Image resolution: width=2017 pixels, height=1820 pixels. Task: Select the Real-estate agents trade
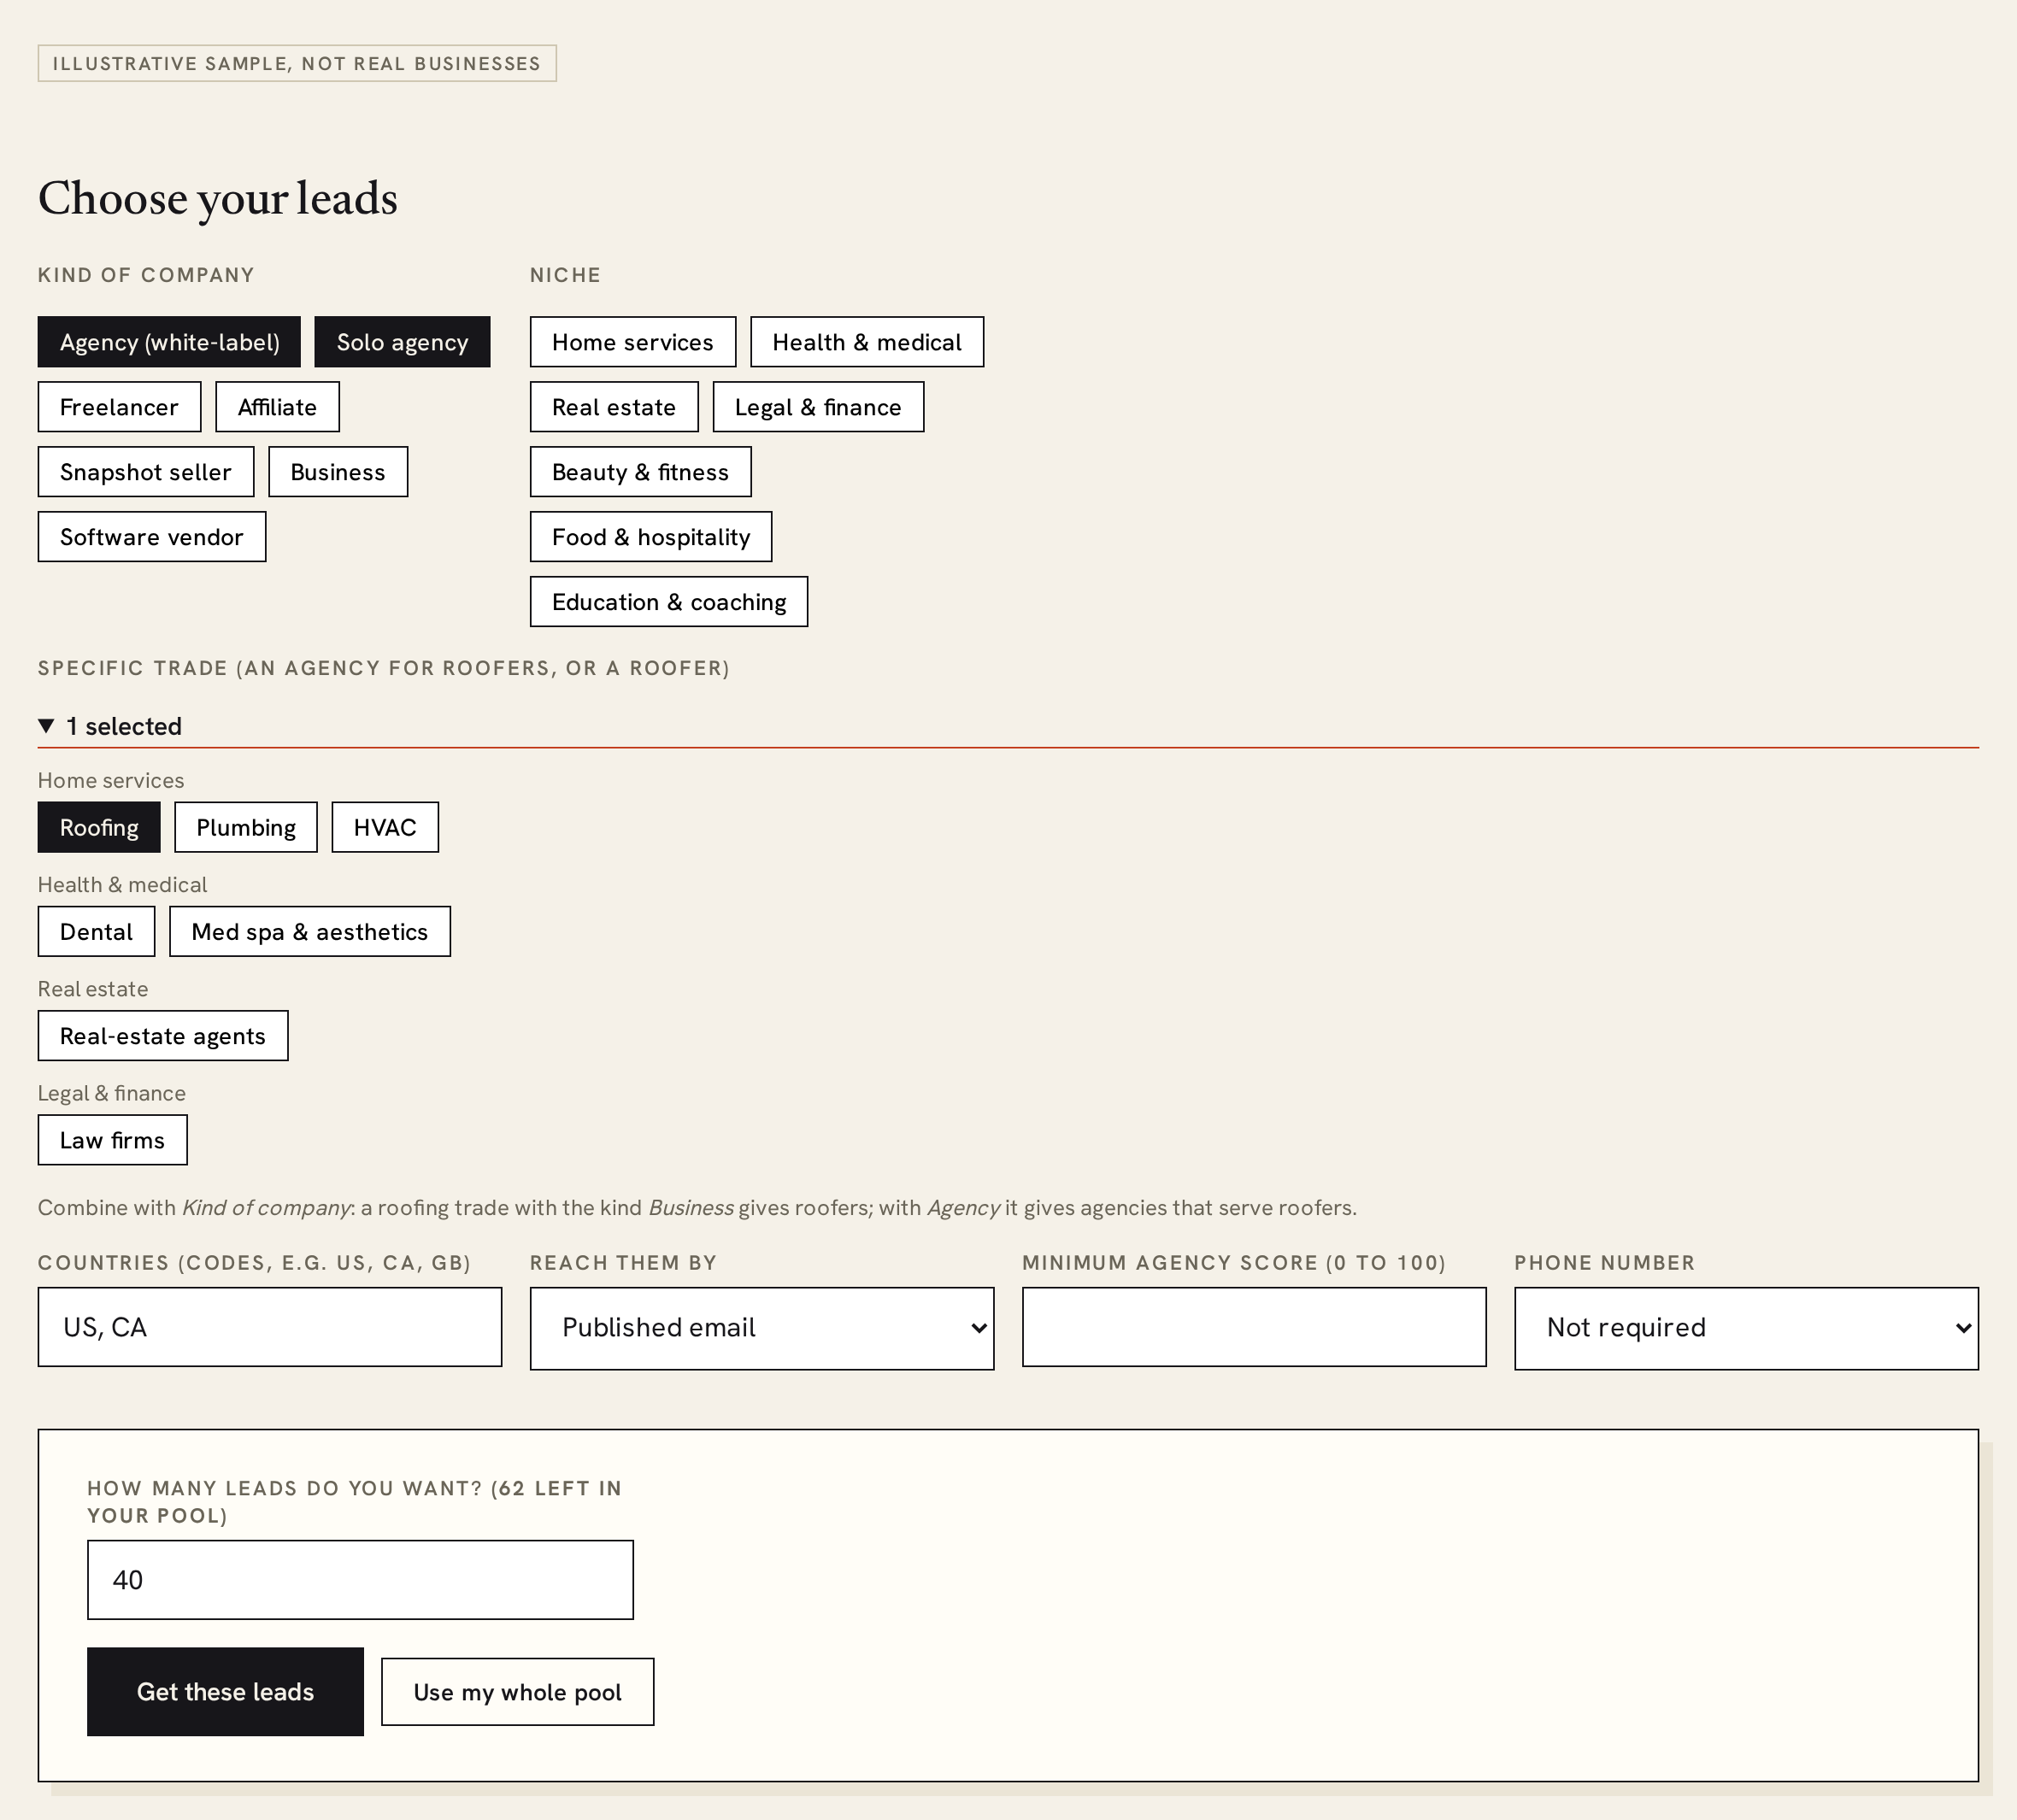pos(163,1036)
